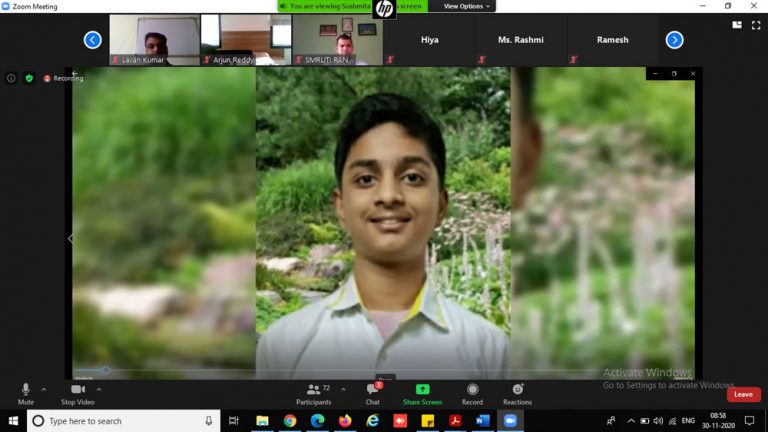This screenshot has height=432, width=768.
Task: Open Windows Start menu
Action: click(x=13, y=421)
